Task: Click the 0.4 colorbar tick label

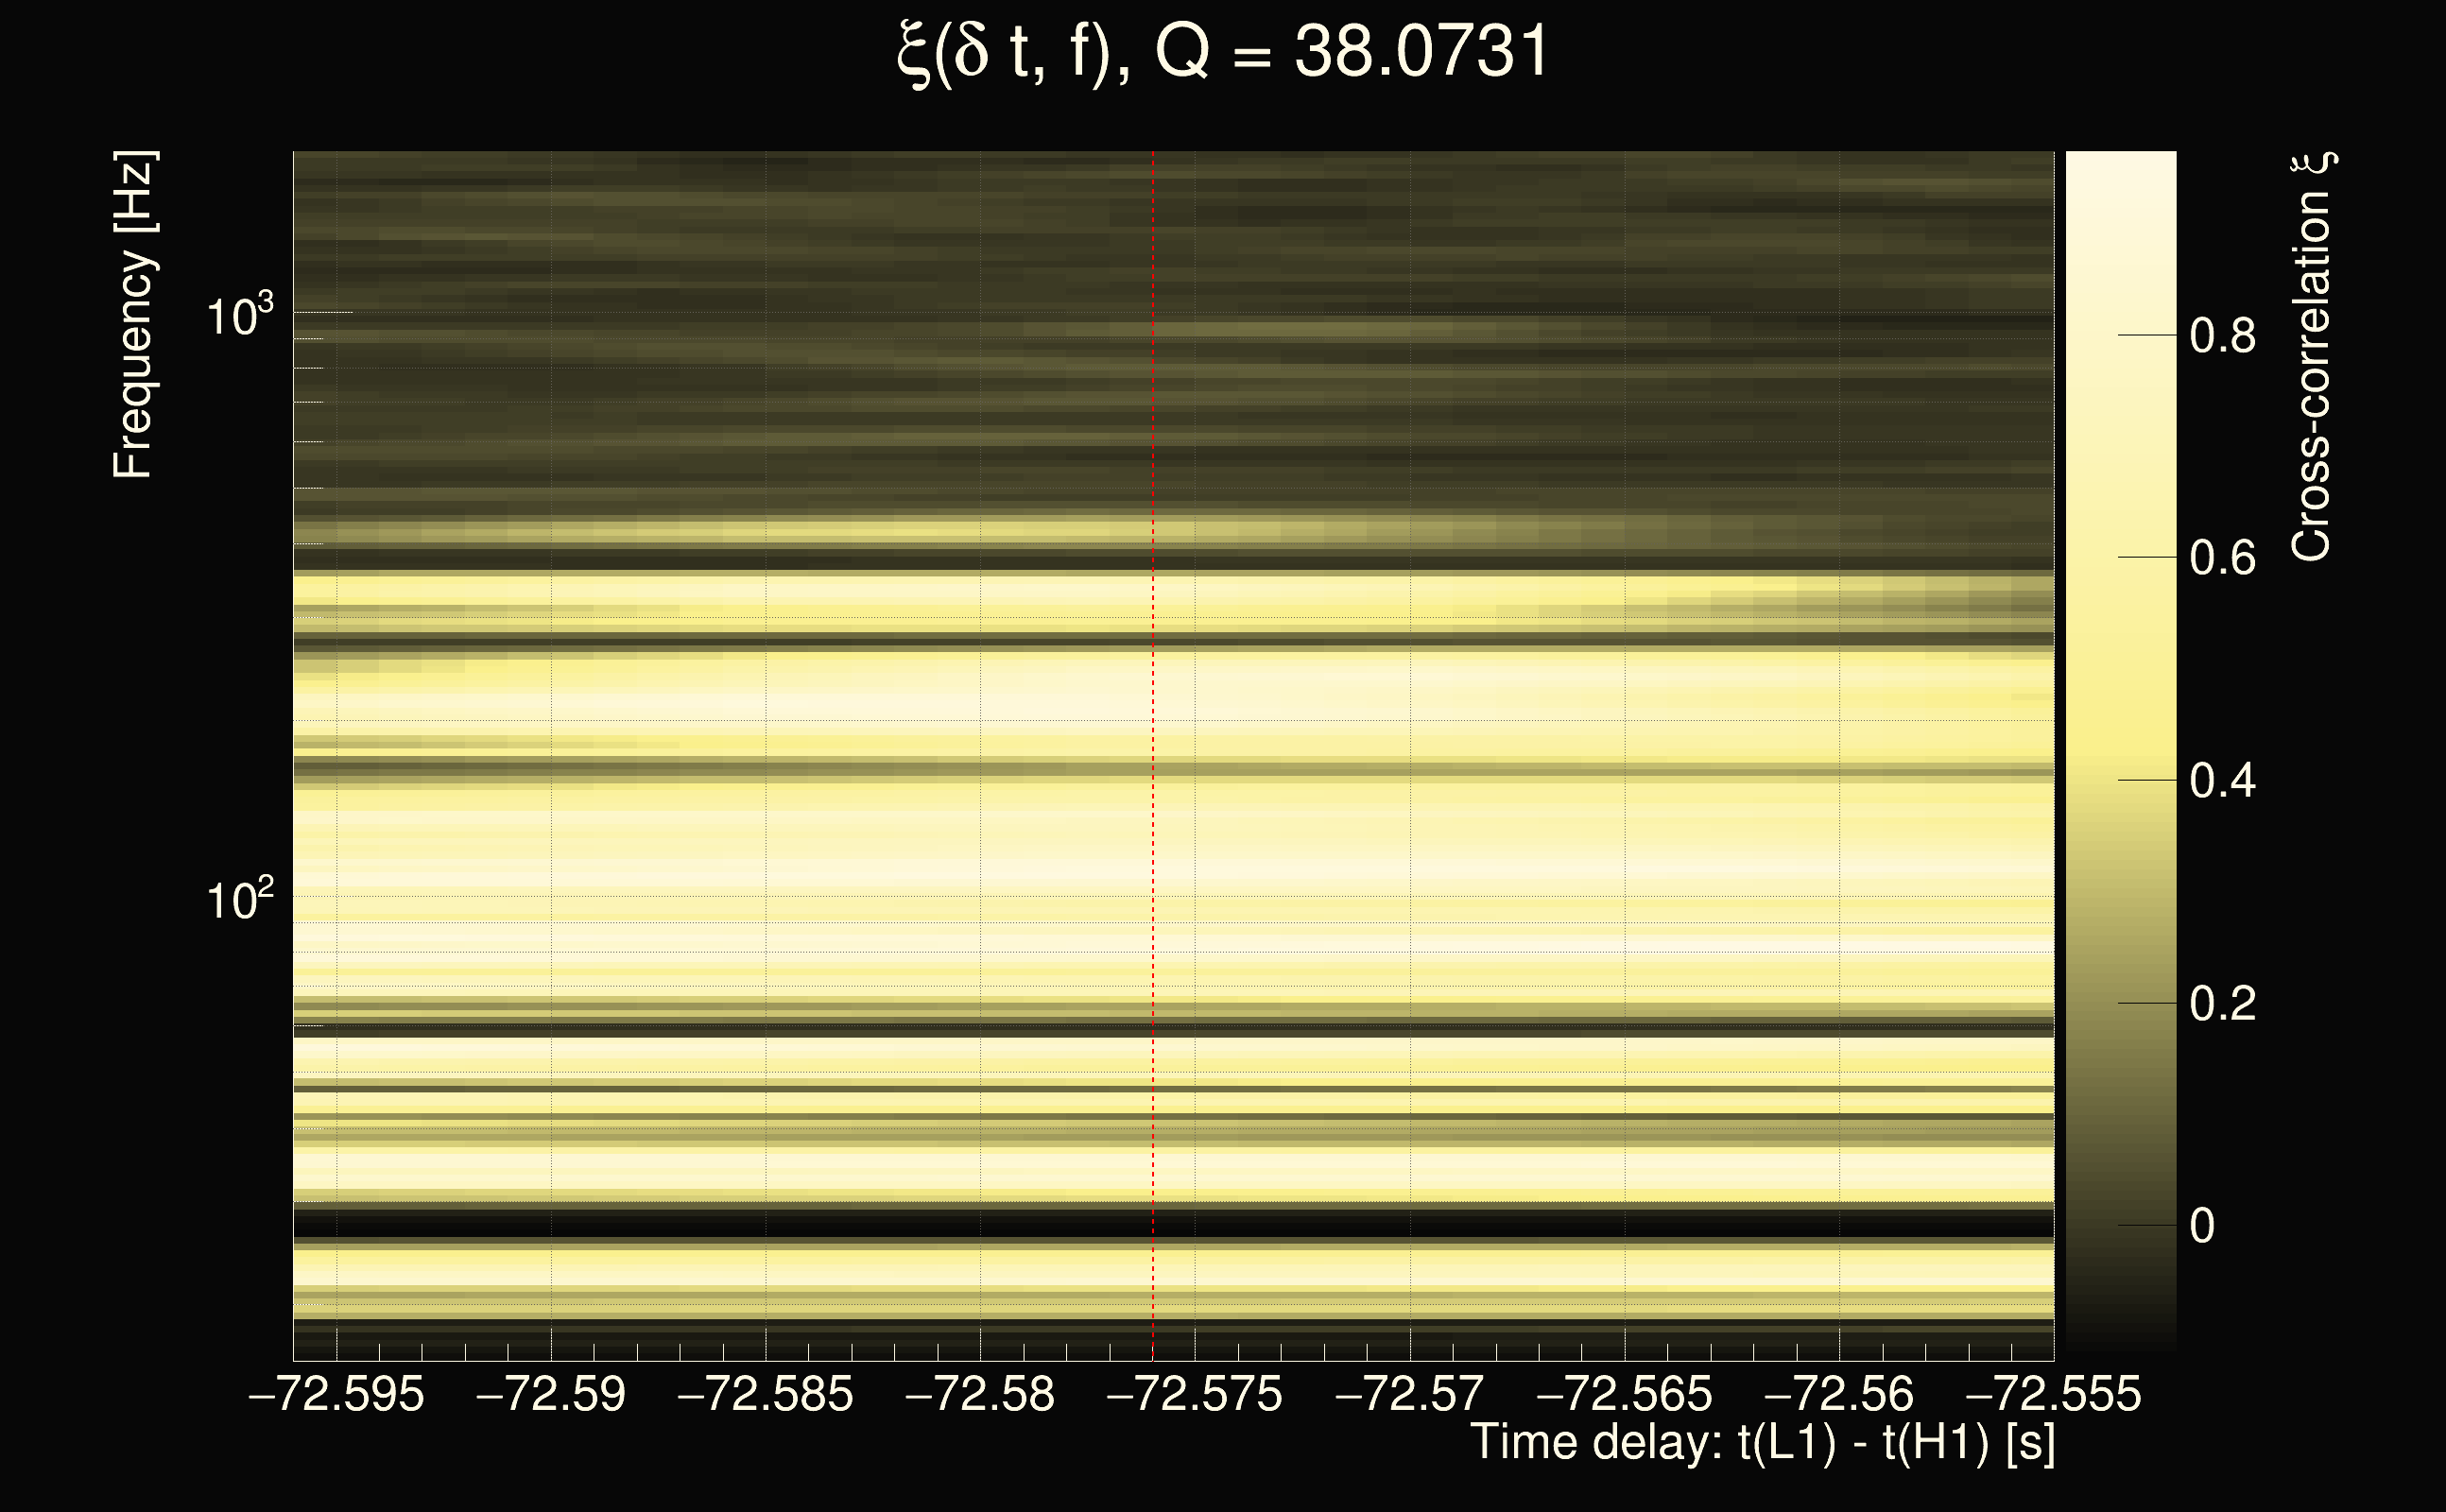Action: 2222,781
